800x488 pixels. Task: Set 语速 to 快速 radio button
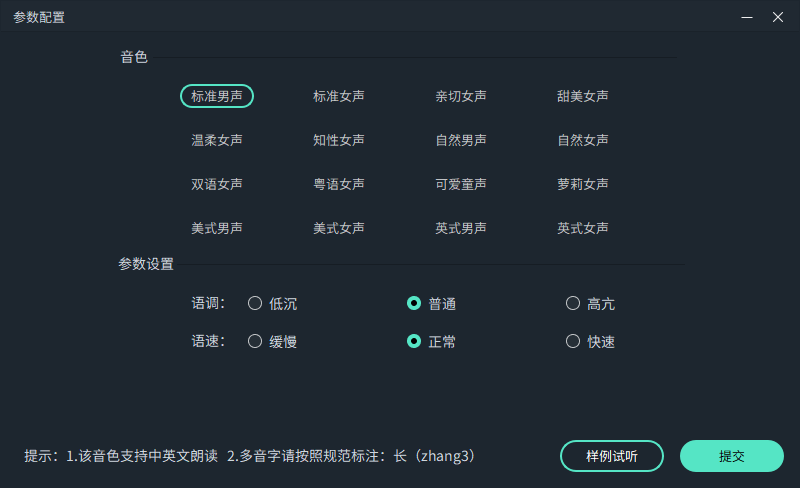point(573,341)
